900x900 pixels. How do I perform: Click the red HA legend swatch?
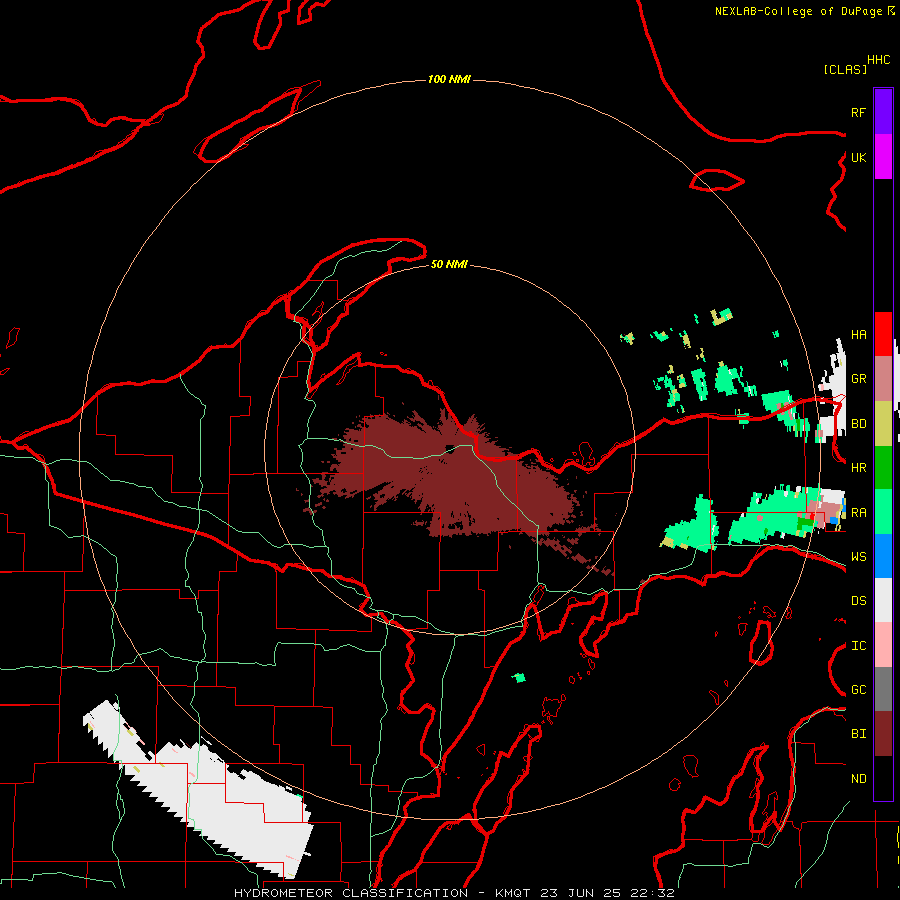[883, 334]
